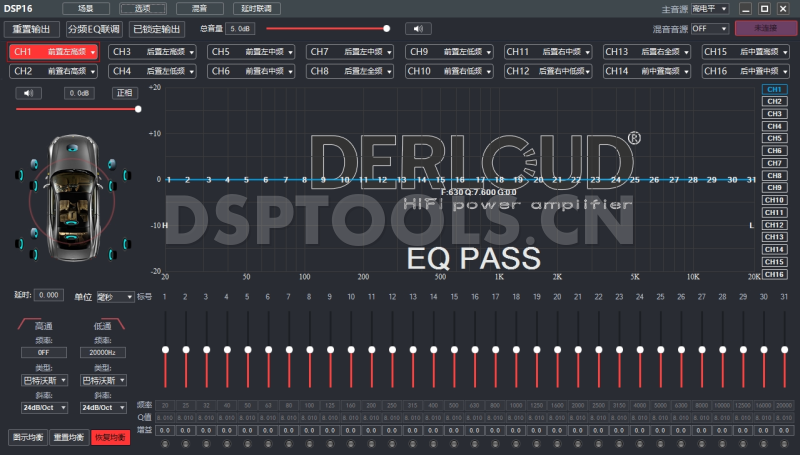Mute channel output via the left panel speaker icon

[29, 93]
